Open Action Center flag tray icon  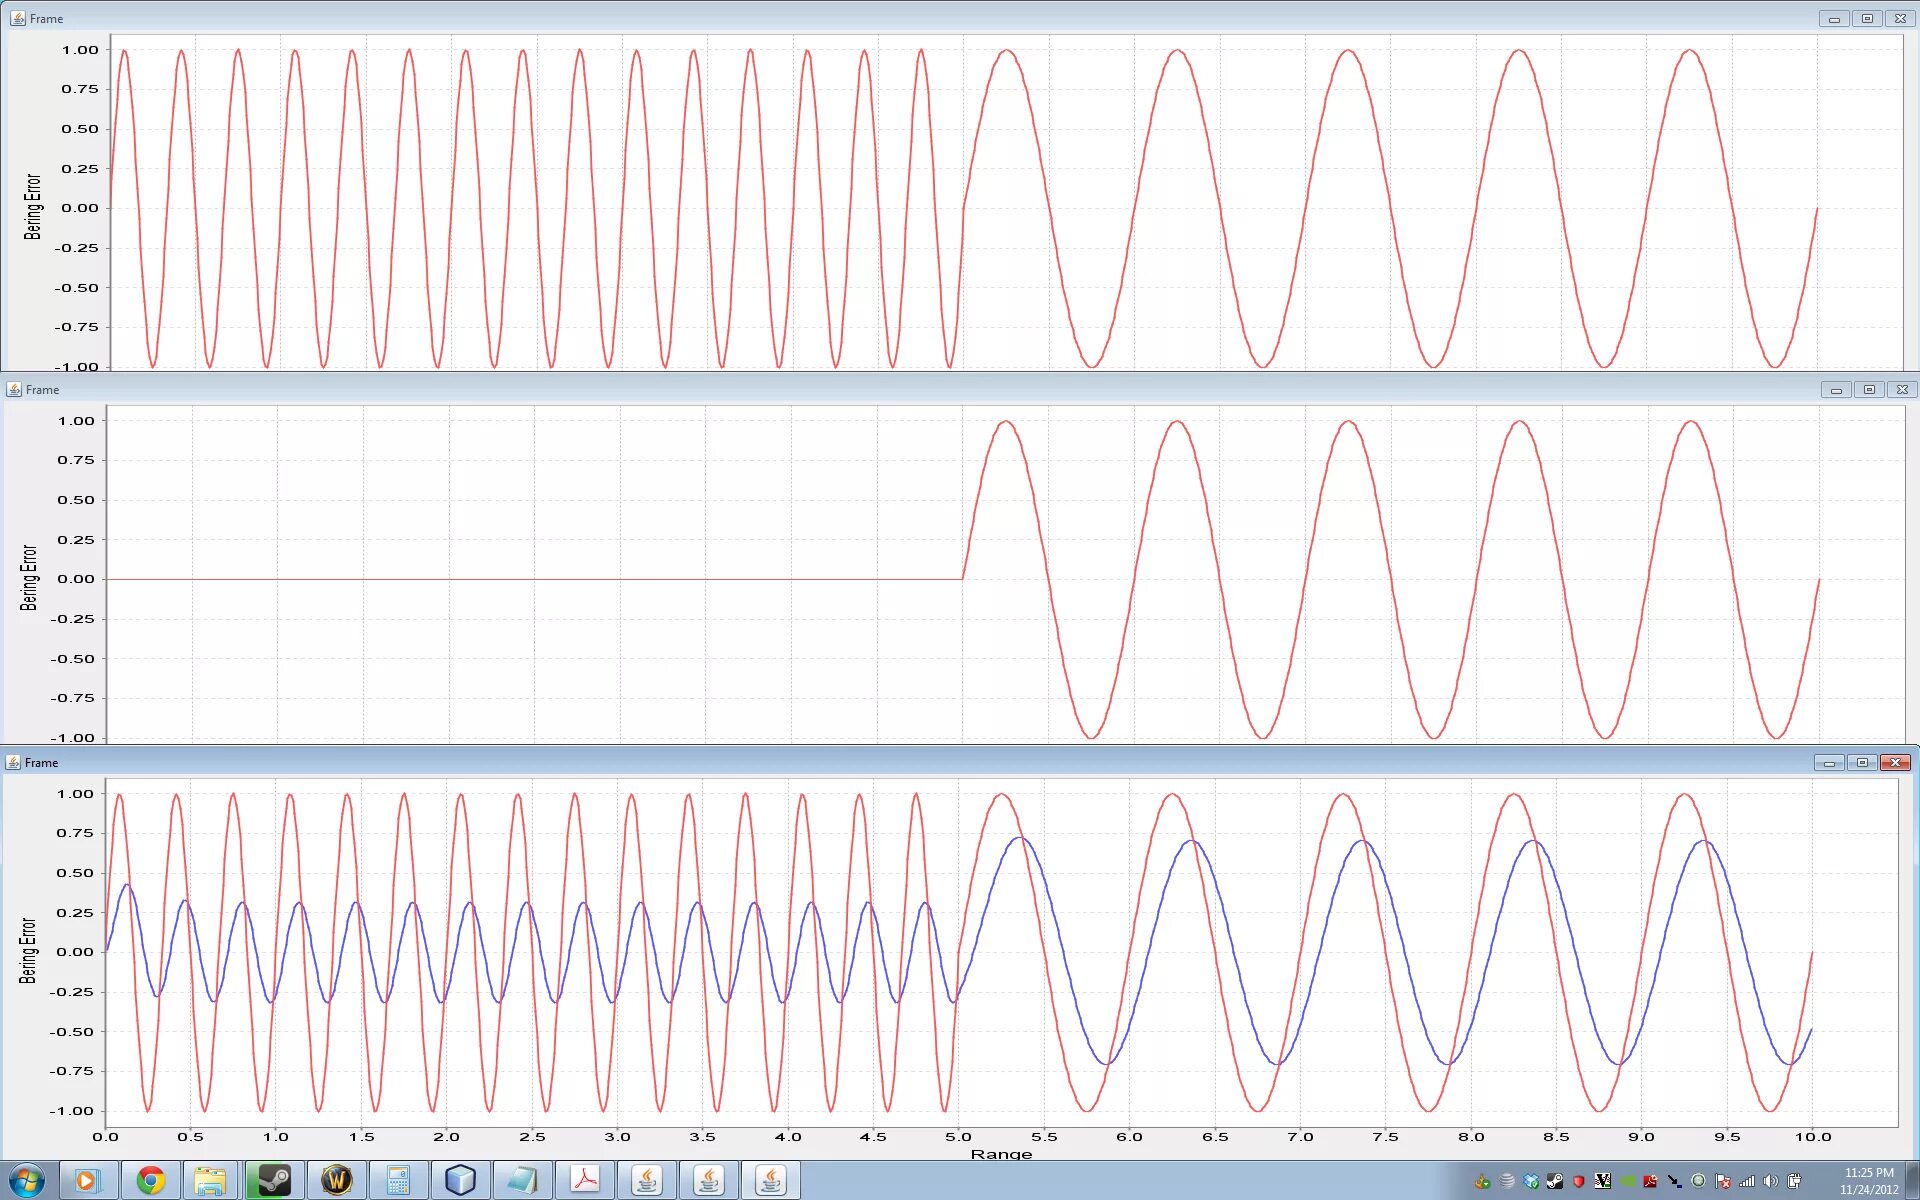[1722, 1181]
